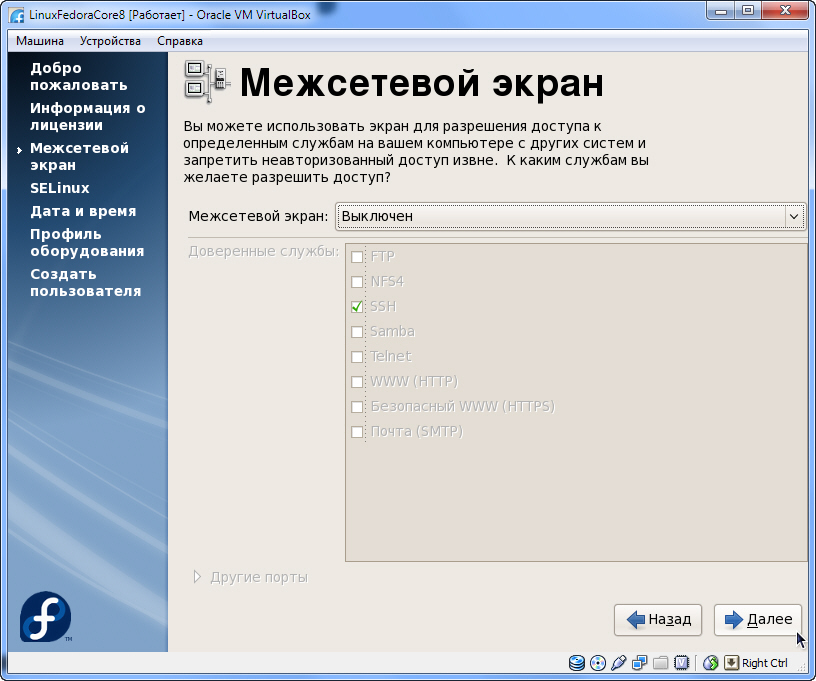Toggle the FTP trusted service checkbox
816x681 pixels.
coord(357,256)
